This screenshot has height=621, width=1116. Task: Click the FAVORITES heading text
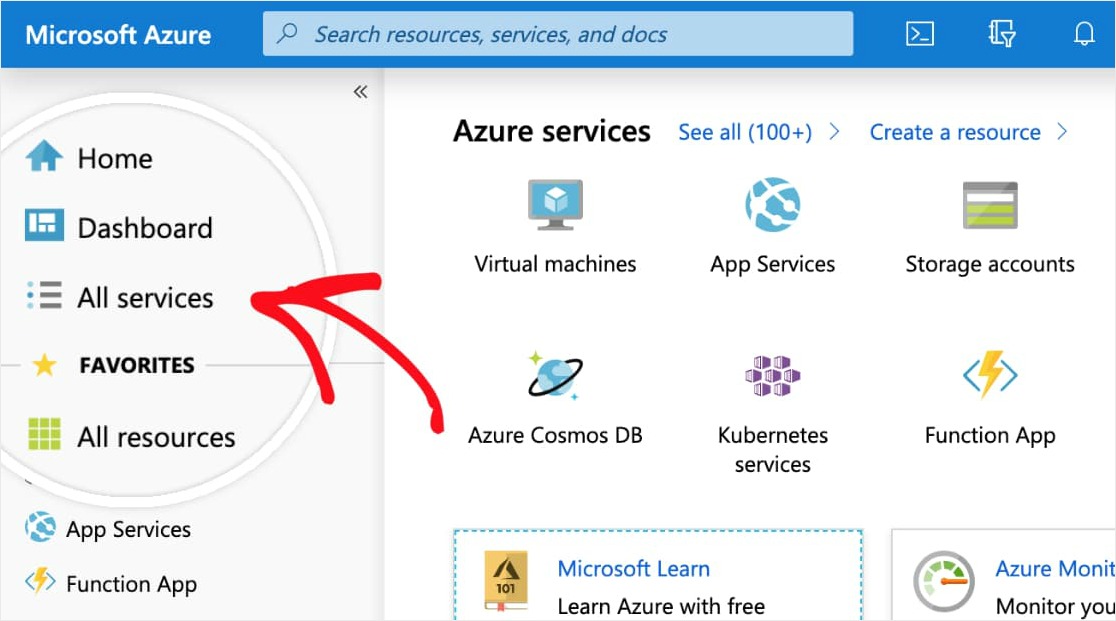tap(137, 366)
